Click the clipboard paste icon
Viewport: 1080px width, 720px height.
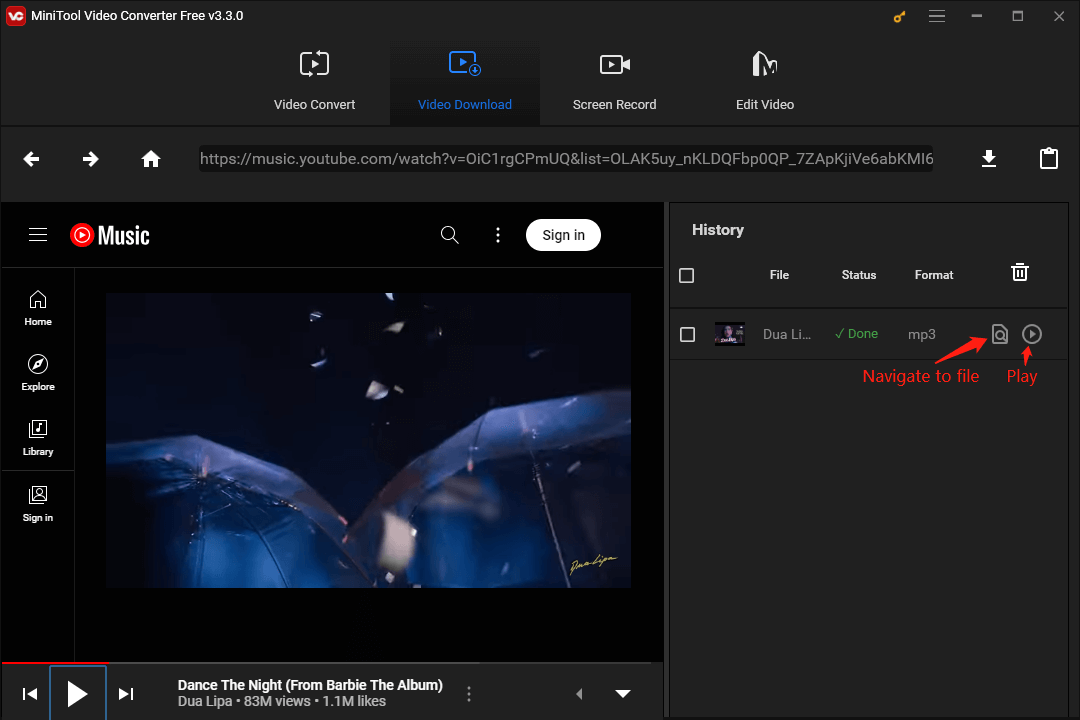coord(1048,158)
